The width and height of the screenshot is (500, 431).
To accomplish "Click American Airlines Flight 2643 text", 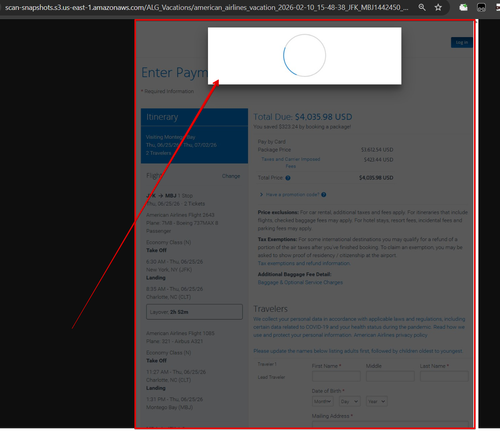I will point(180,215).
